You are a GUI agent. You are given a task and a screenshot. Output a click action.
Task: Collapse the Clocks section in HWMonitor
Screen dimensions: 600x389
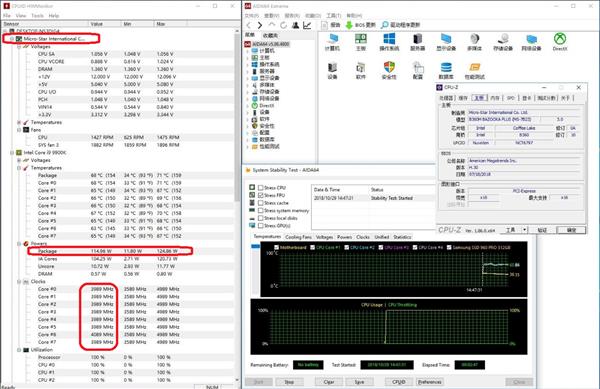point(19,282)
